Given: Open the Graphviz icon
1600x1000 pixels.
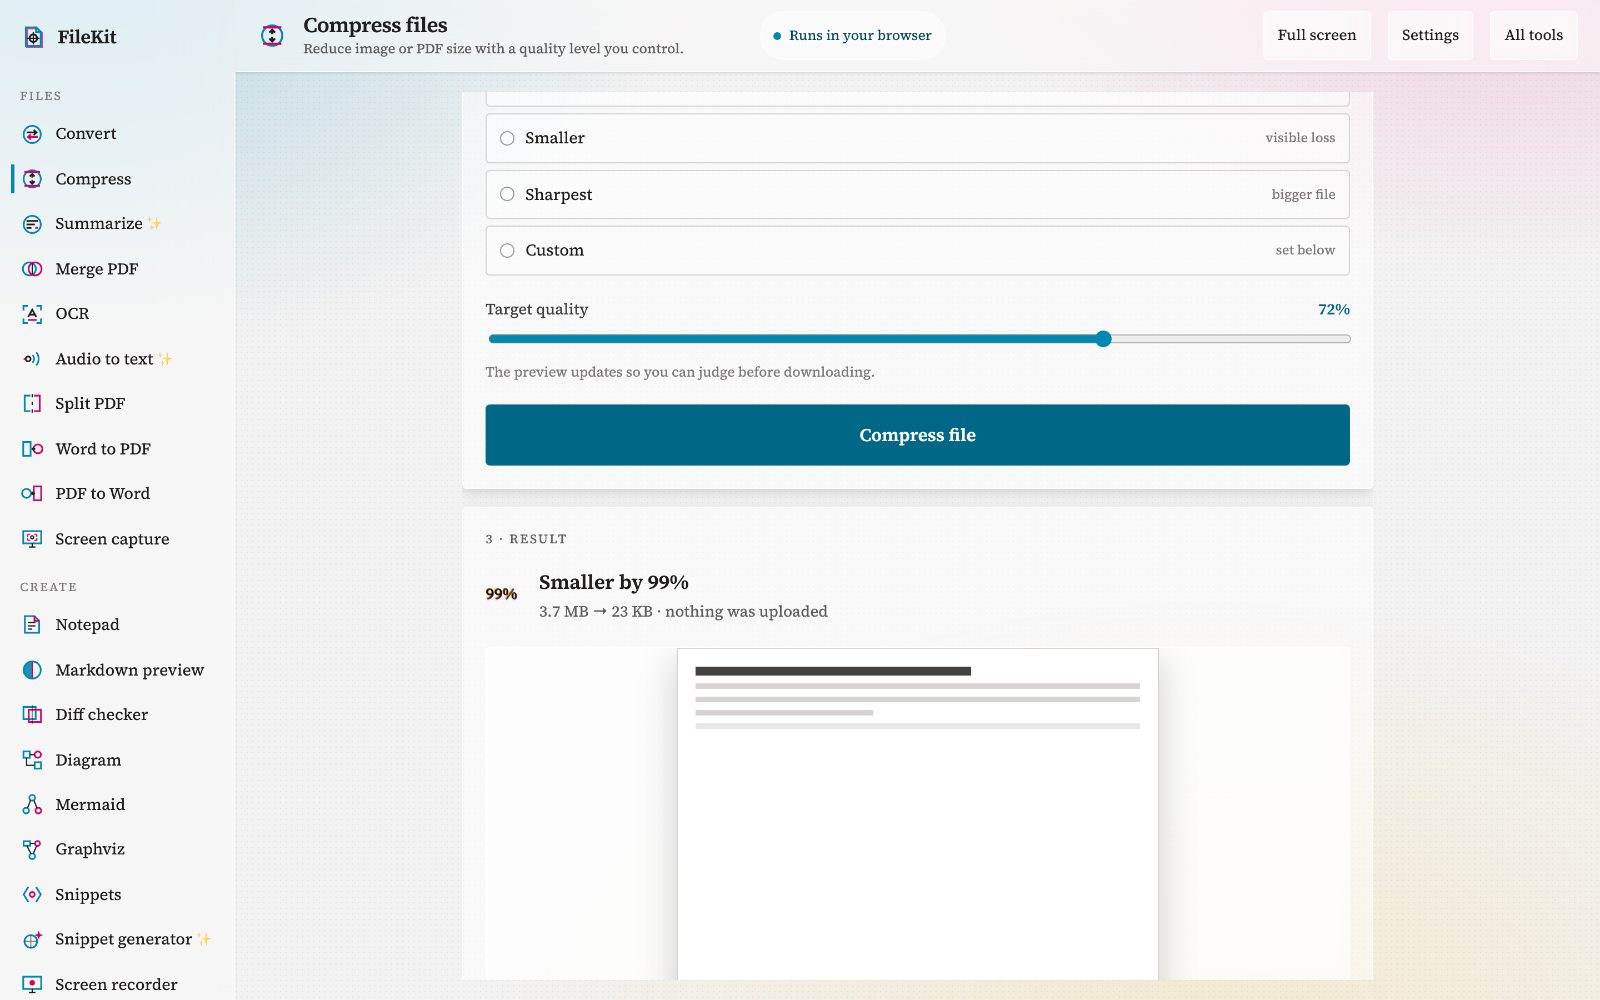Looking at the screenshot, I should tap(32, 850).
